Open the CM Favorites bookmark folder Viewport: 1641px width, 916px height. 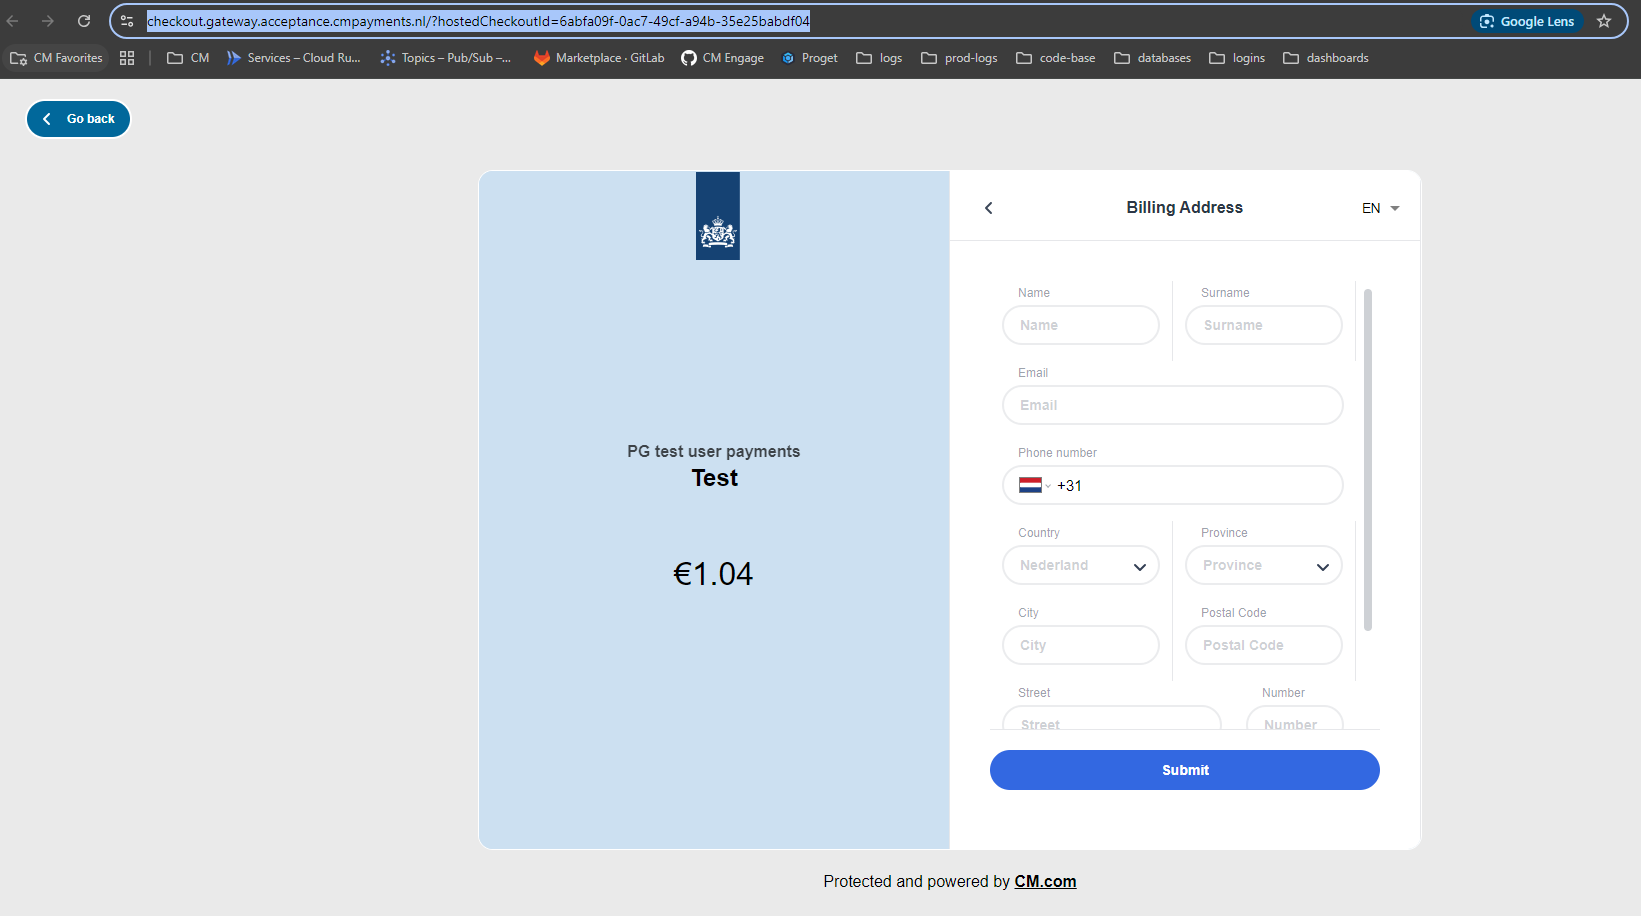56,58
